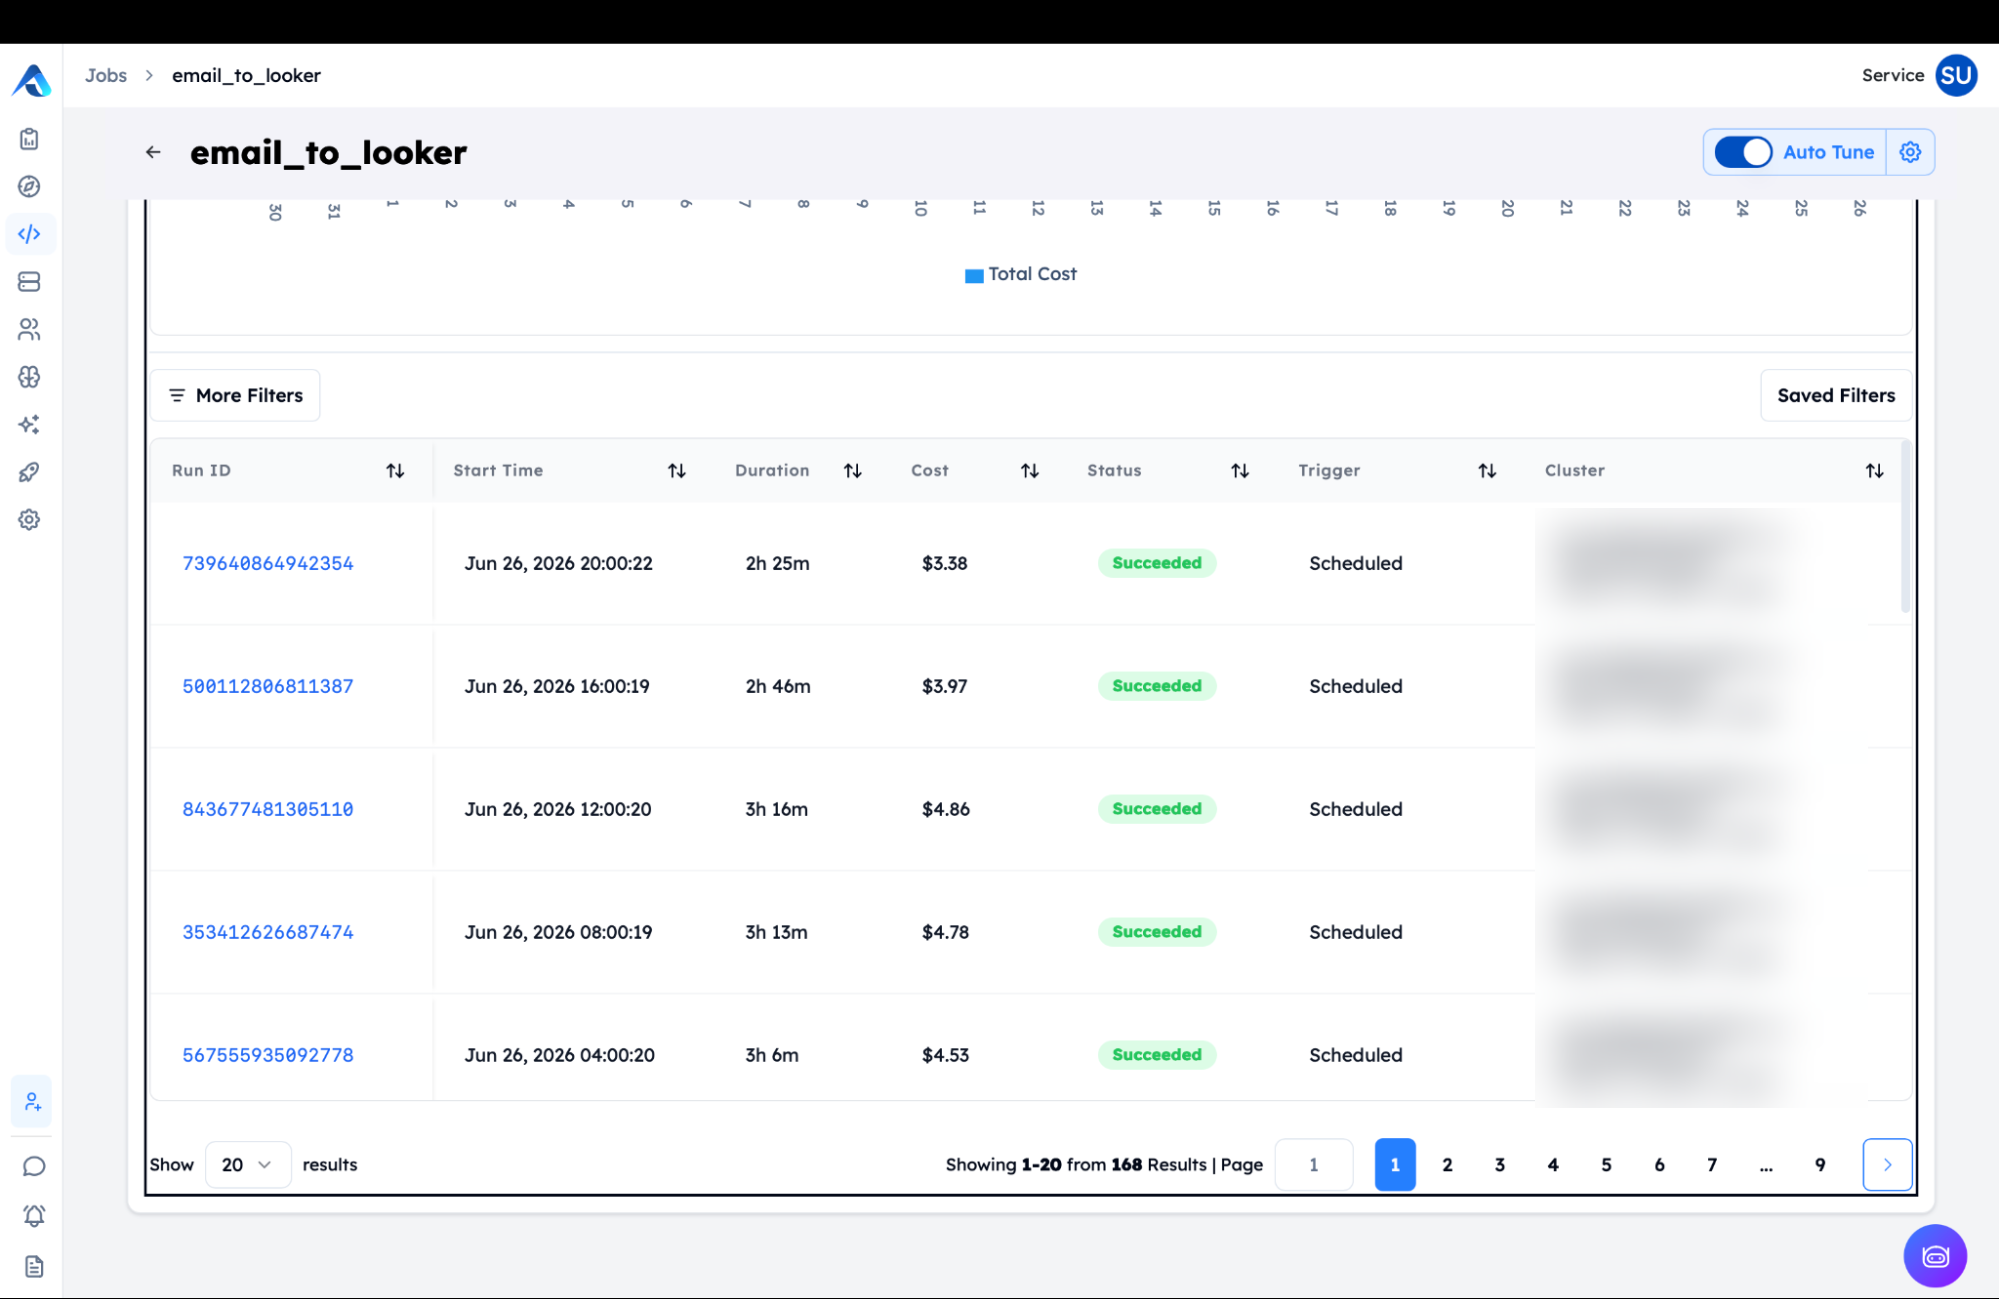Click the 3h 13m duration cell
The width and height of the screenshot is (1999, 1299).
[776, 933]
